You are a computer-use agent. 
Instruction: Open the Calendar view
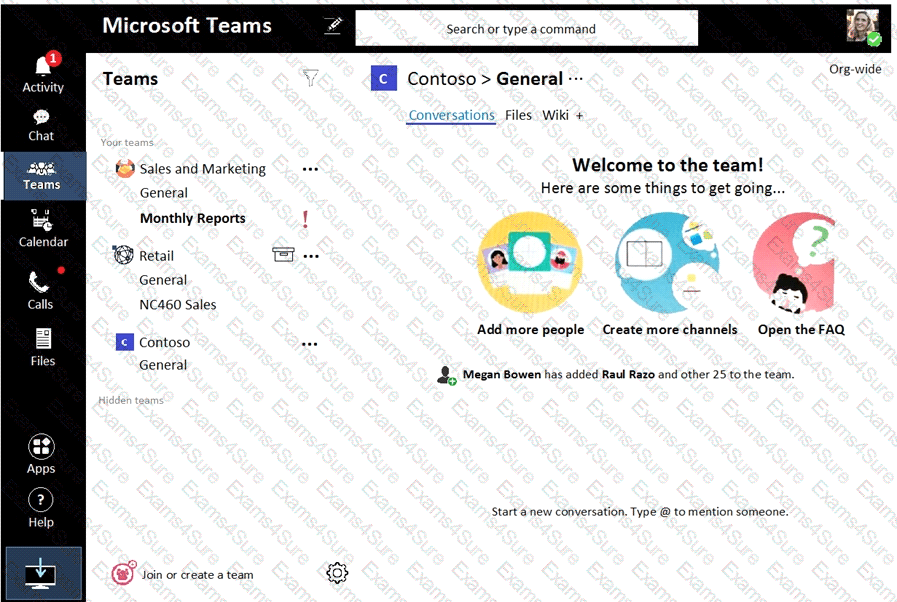click(x=43, y=228)
